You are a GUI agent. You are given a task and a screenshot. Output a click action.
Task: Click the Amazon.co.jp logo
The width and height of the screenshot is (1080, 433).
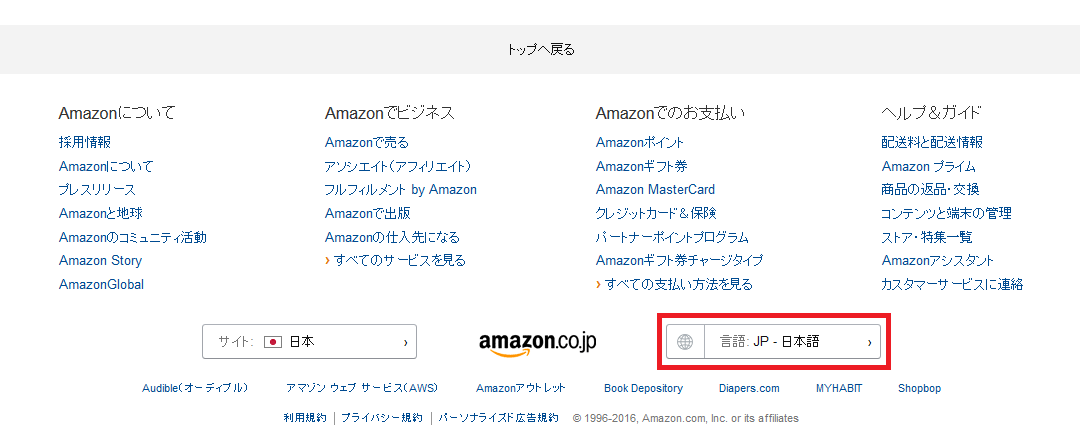coord(537,342)
